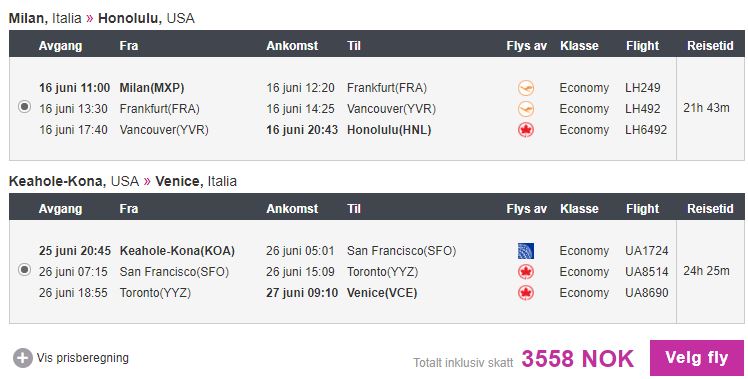
Task: Click the 21h 43m travel time
Action: (706, 108)
